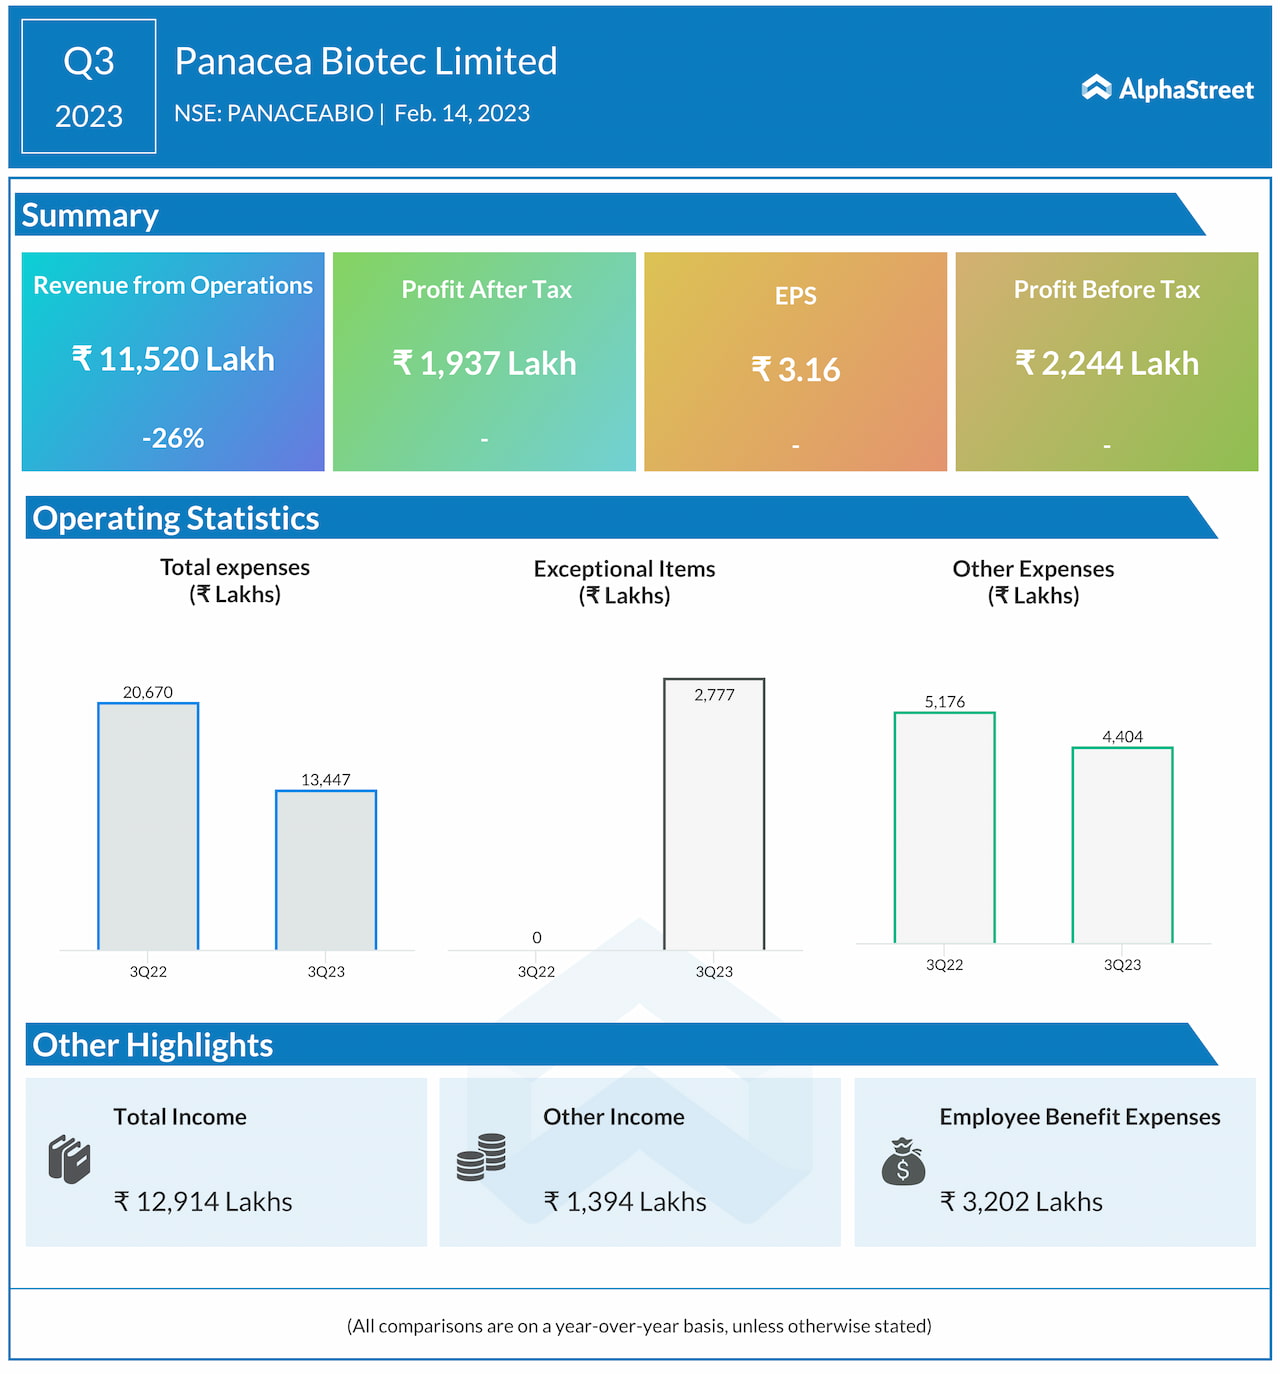
Task: Open the Profit Before Tax card
Action: (x=1106, y=361)
